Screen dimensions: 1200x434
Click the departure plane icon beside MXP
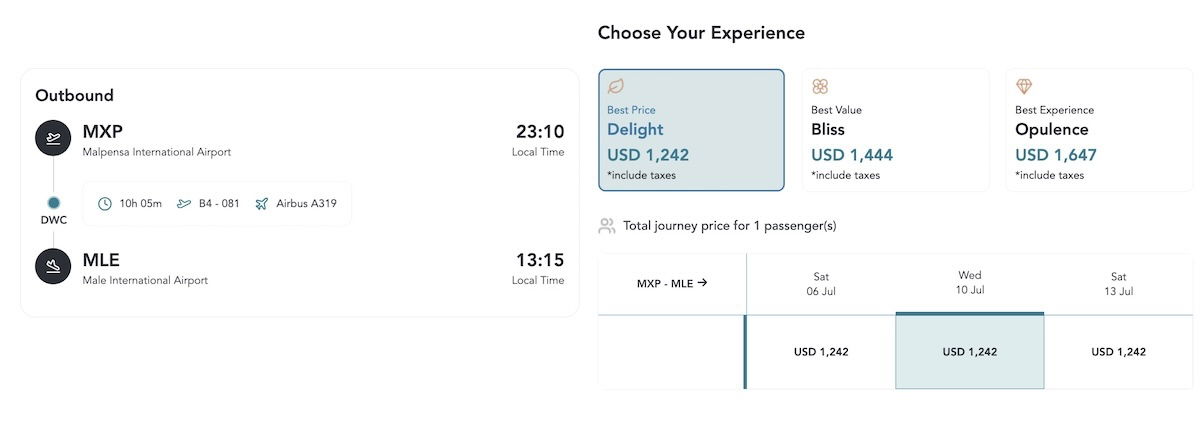(53, 138)
